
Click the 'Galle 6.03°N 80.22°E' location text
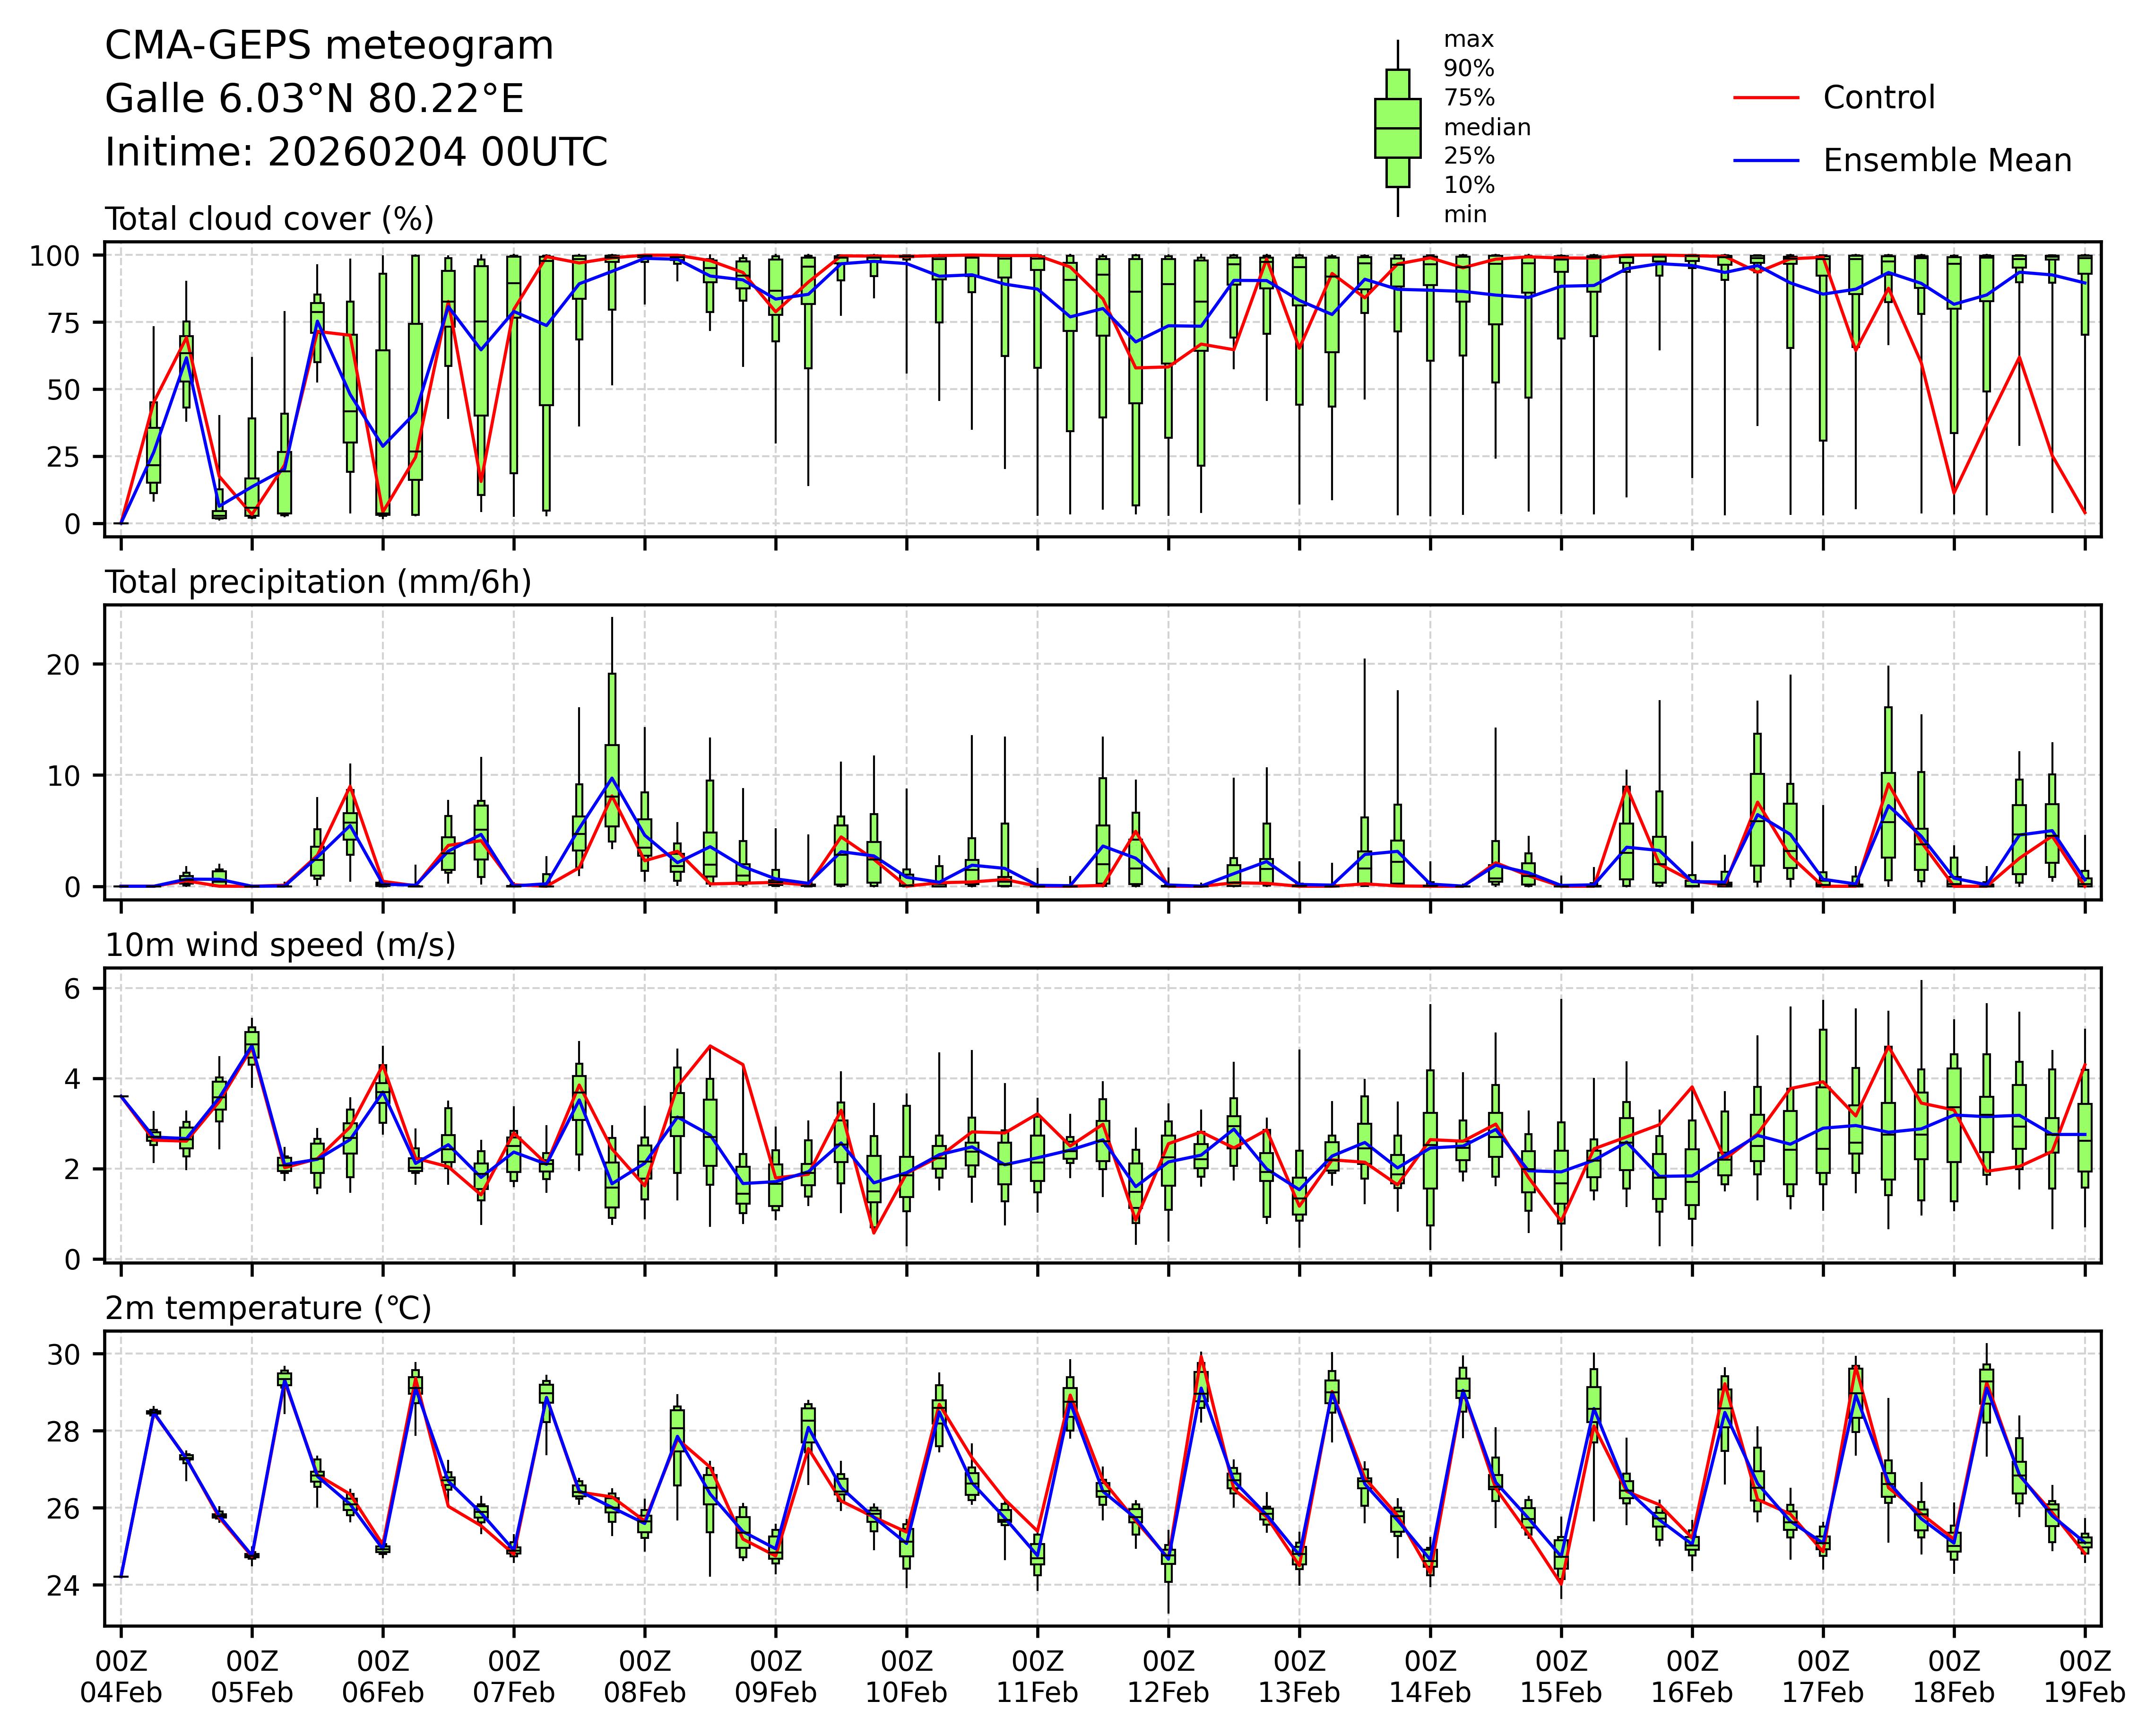314,99
